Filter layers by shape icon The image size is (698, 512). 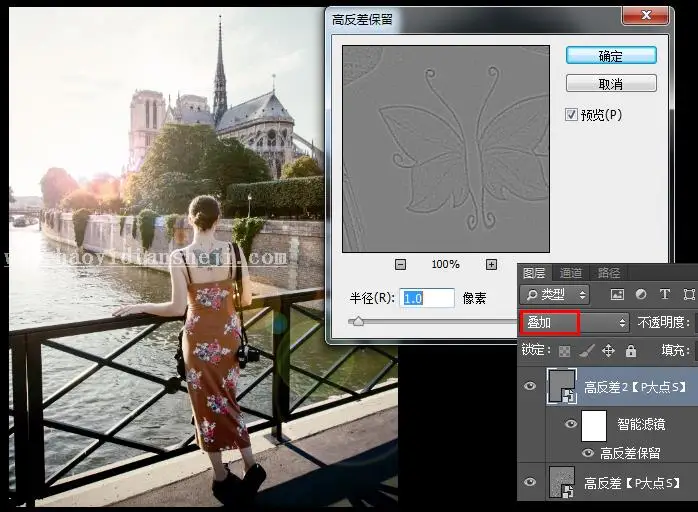tap(689, 294)
